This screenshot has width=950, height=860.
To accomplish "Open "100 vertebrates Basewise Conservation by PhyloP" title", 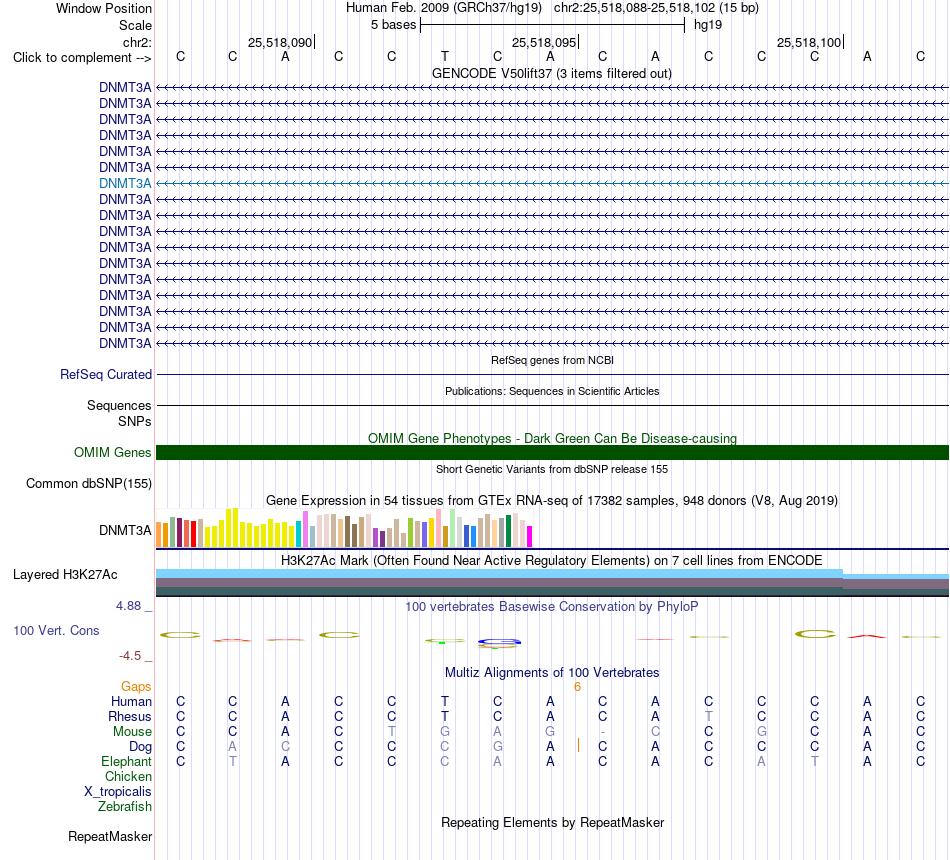I will pyautogui.click(x=552, y=607).
